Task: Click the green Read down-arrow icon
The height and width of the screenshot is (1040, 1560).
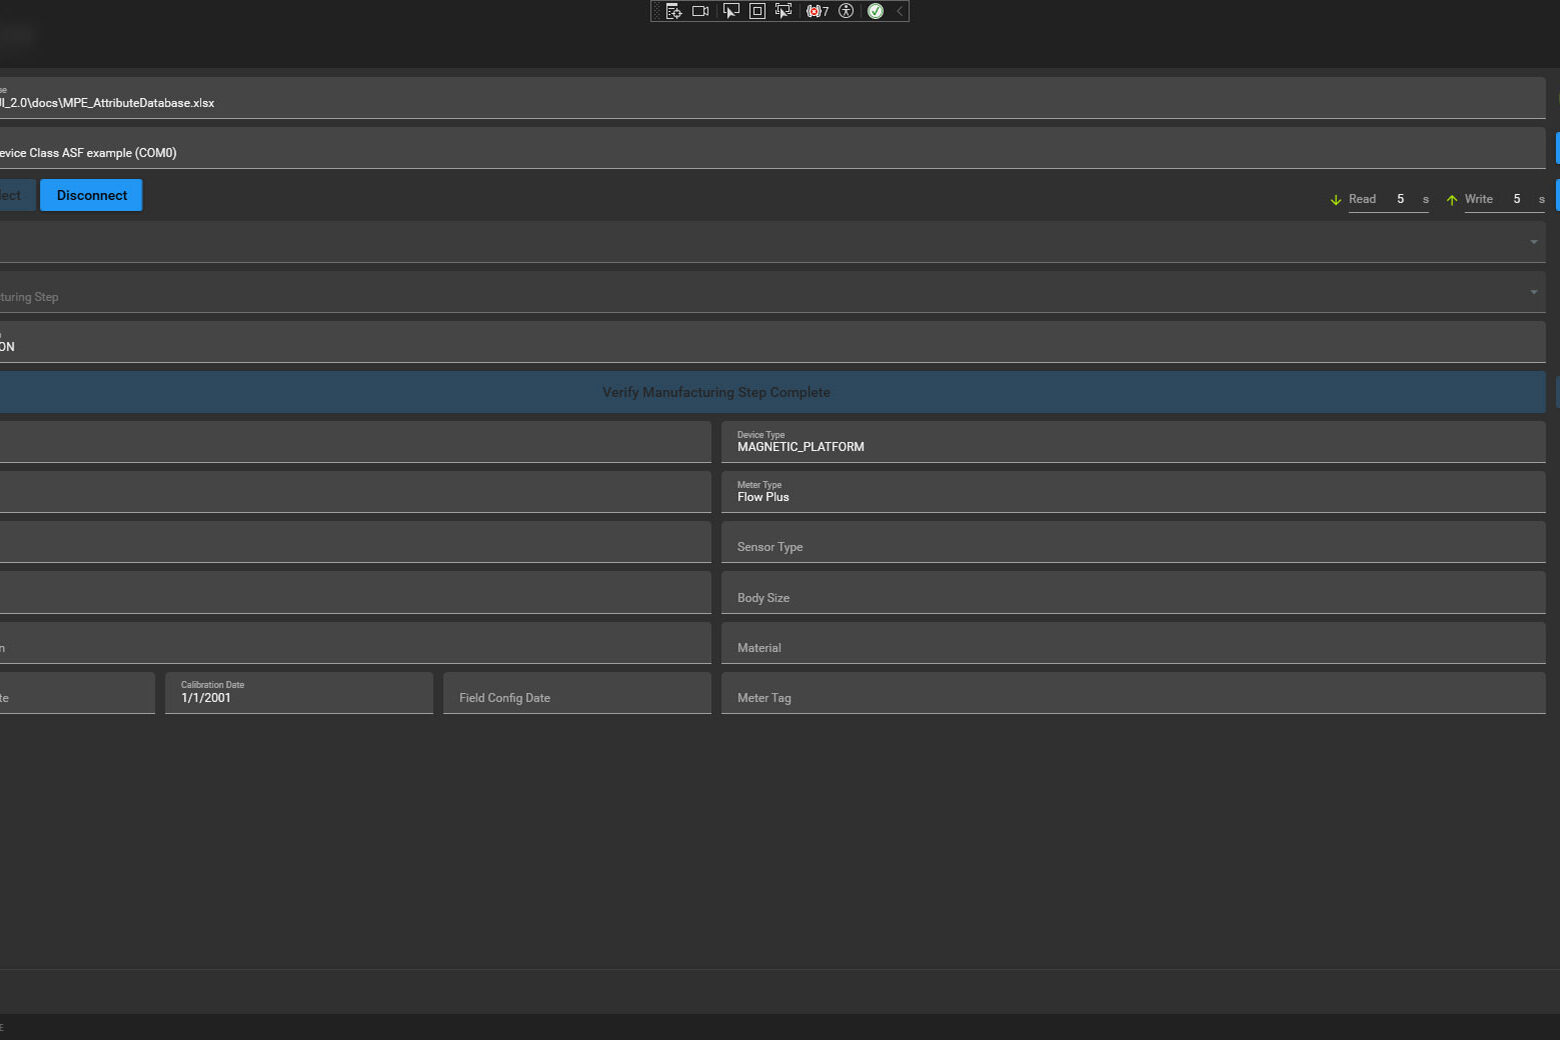Action: click(x=1335, y=200)
